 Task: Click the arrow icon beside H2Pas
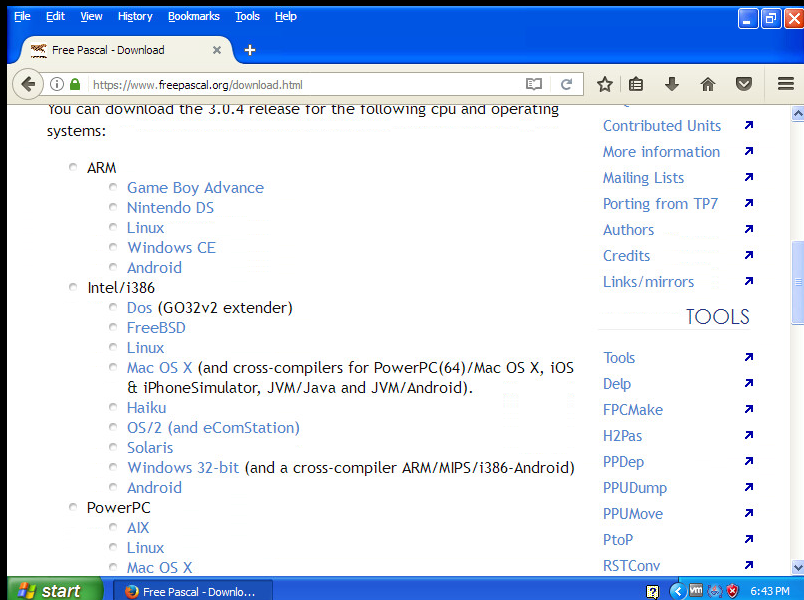749,435
